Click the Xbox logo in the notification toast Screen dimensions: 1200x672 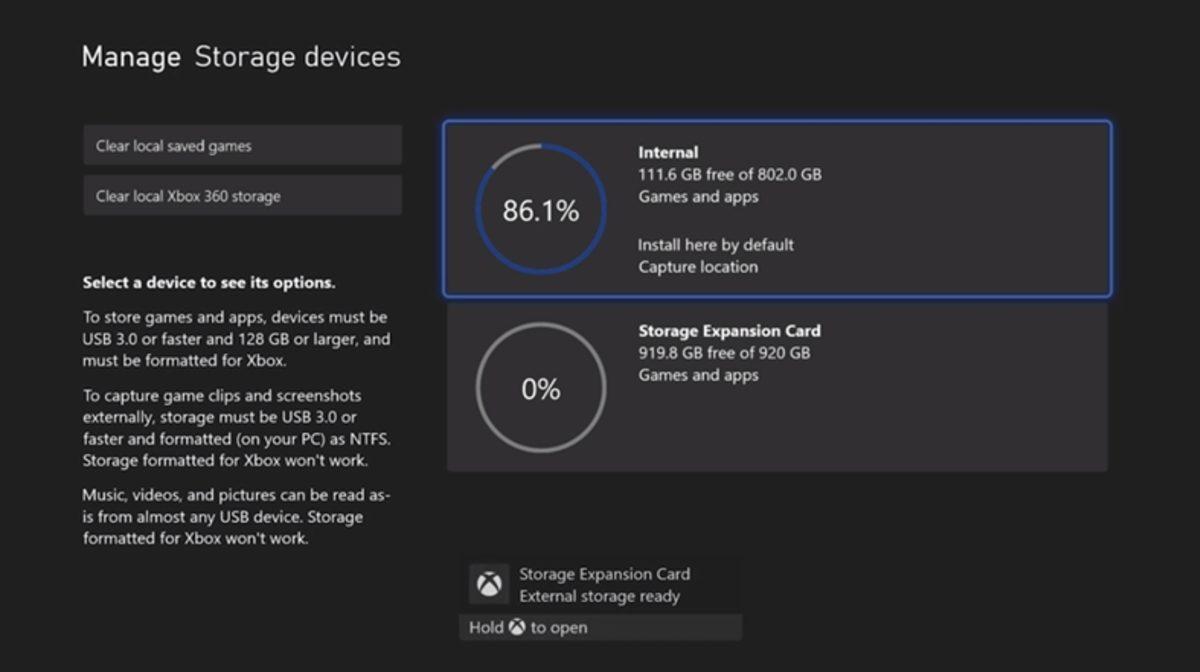click(x=488, y=583)
